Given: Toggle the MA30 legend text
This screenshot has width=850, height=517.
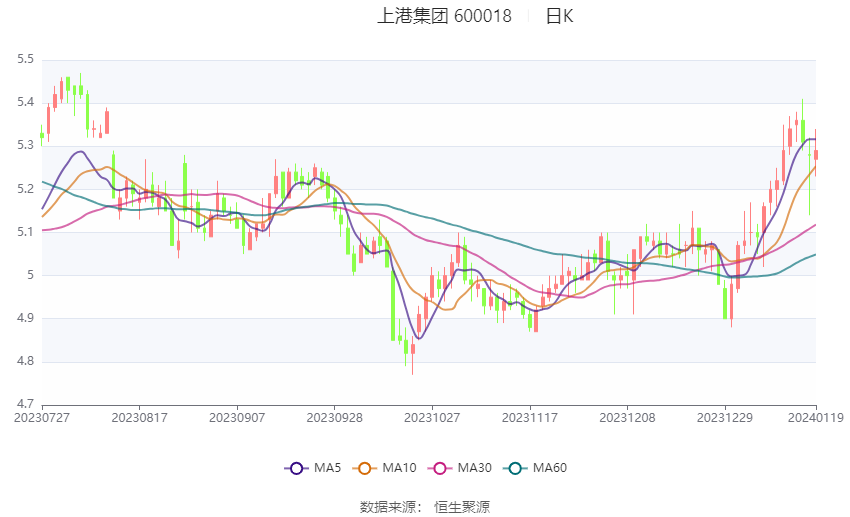Looking at the screenshot, I should pos(473,468).
